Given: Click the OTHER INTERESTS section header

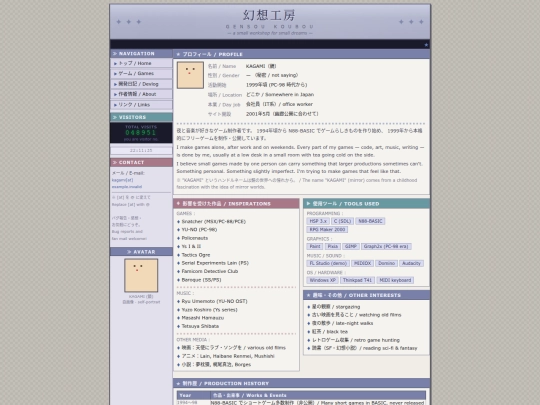Looking at the screenshot, I should tap(366, 295).
